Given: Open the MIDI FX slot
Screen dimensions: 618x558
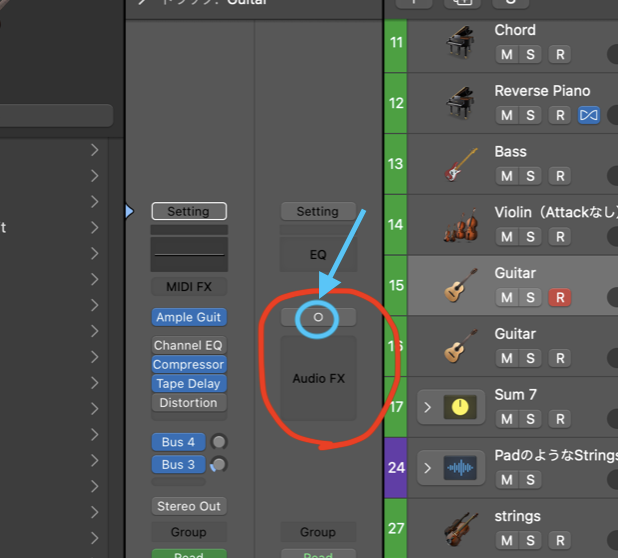Looking at the screenshot, I should 189,286.
